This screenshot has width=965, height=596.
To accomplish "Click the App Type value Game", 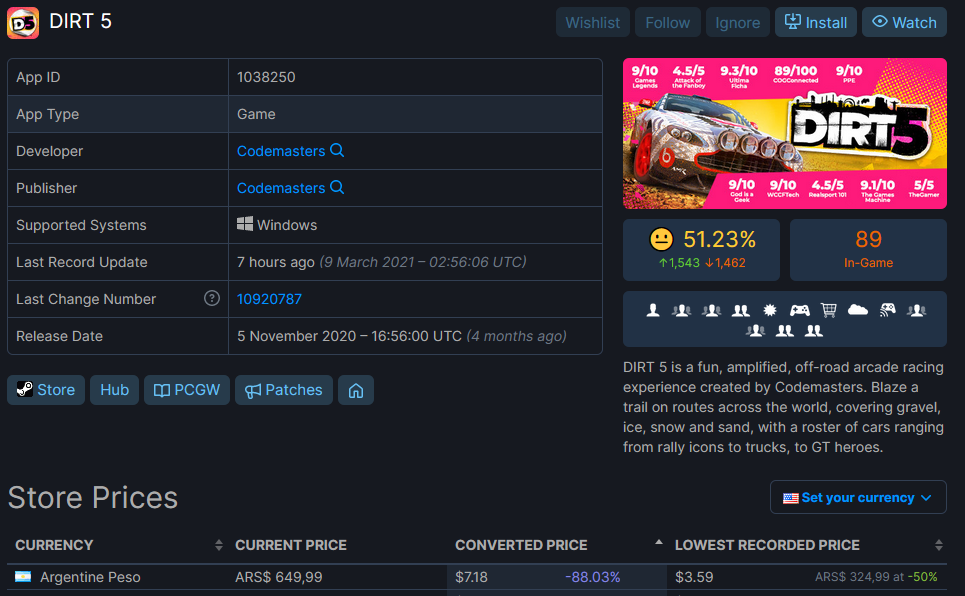I will pos(256,114).
